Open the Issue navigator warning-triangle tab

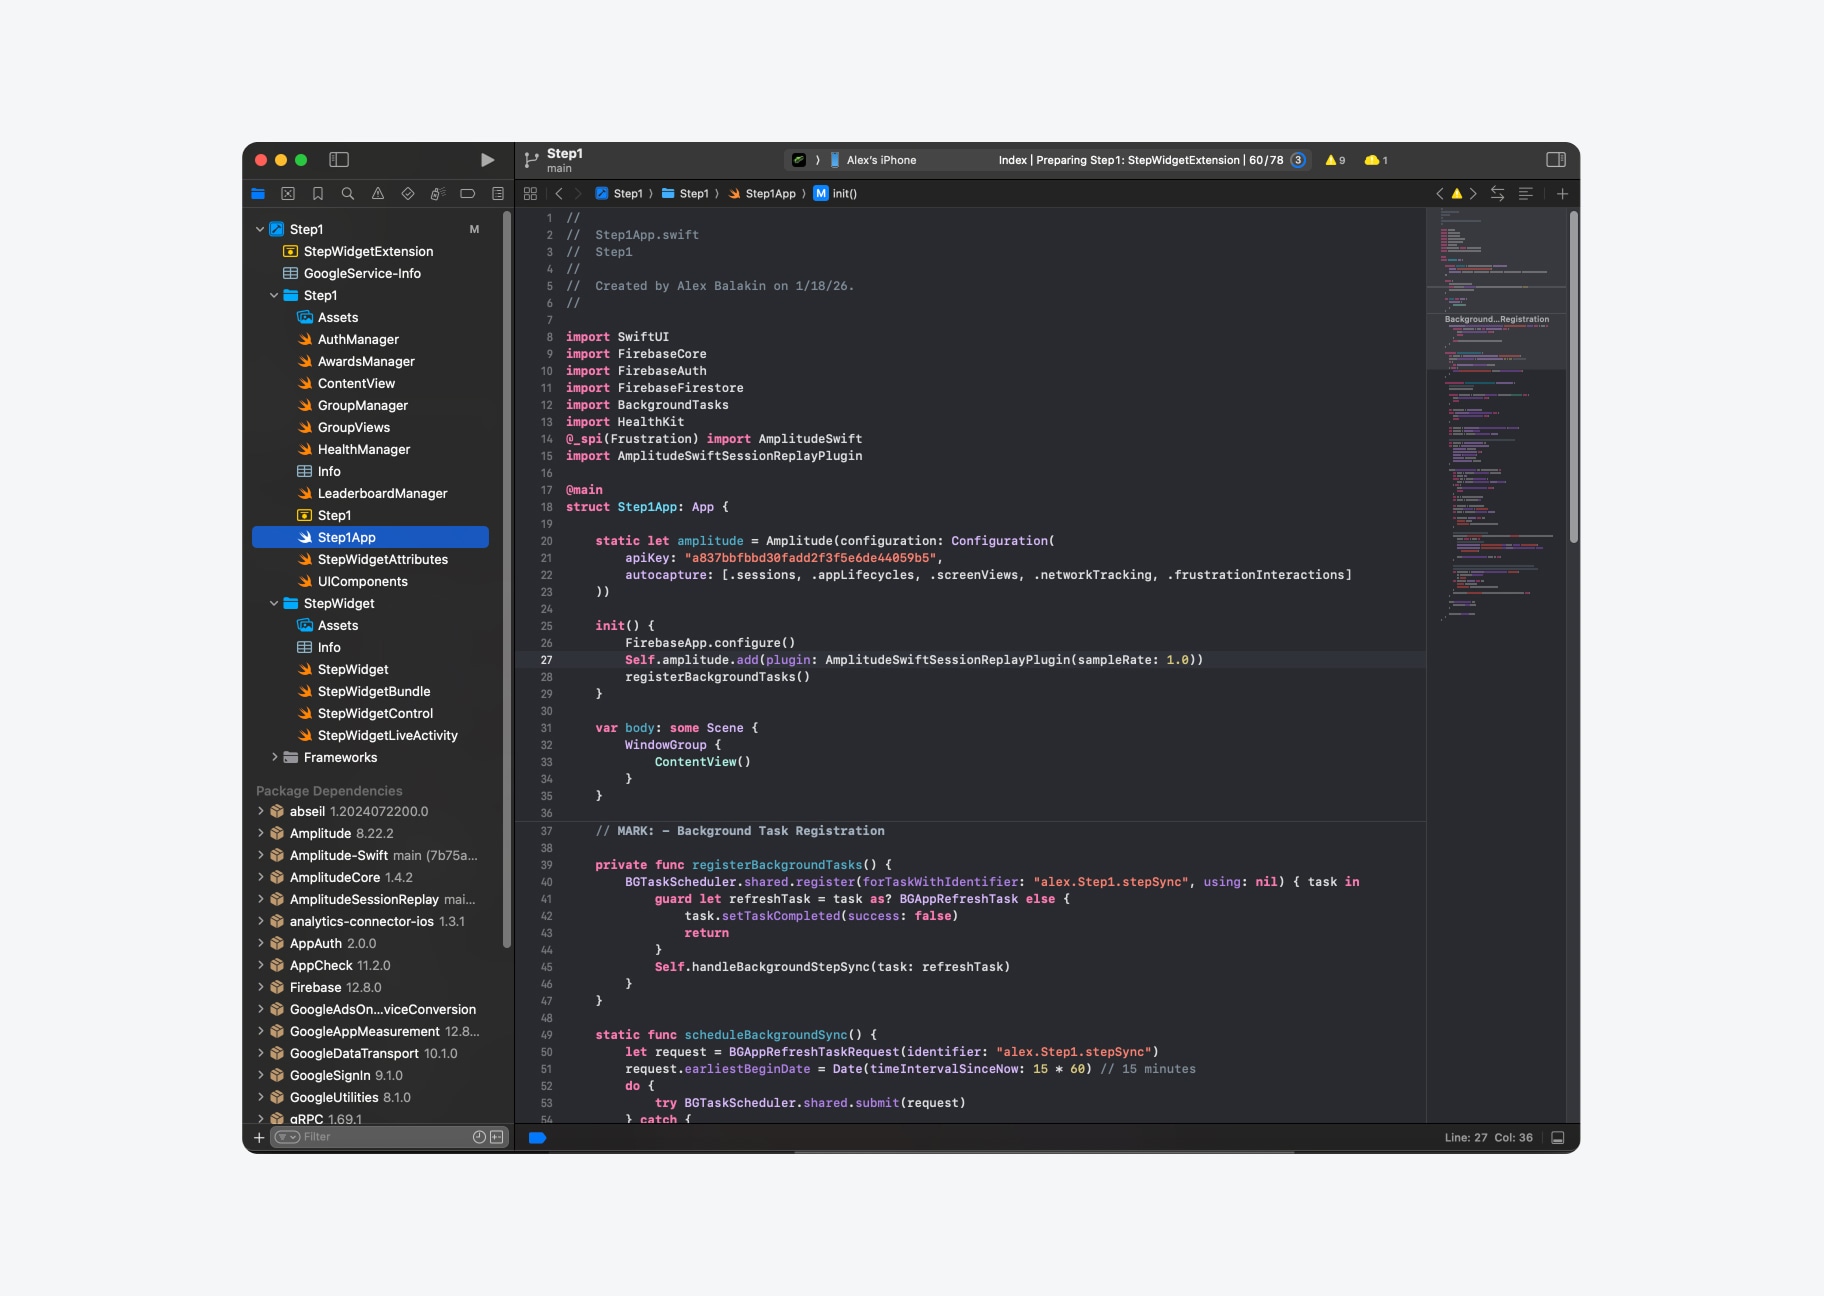click(378, 194)
